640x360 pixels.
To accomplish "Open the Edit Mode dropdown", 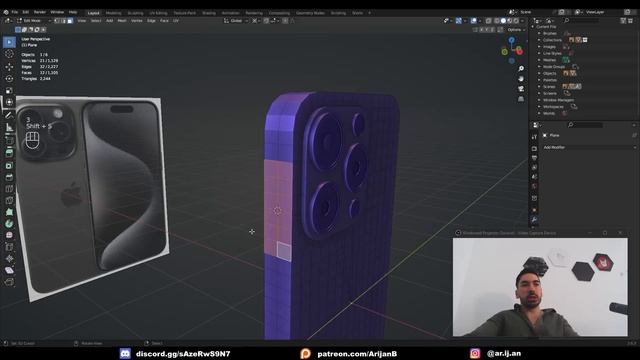I will coord(34,20).
